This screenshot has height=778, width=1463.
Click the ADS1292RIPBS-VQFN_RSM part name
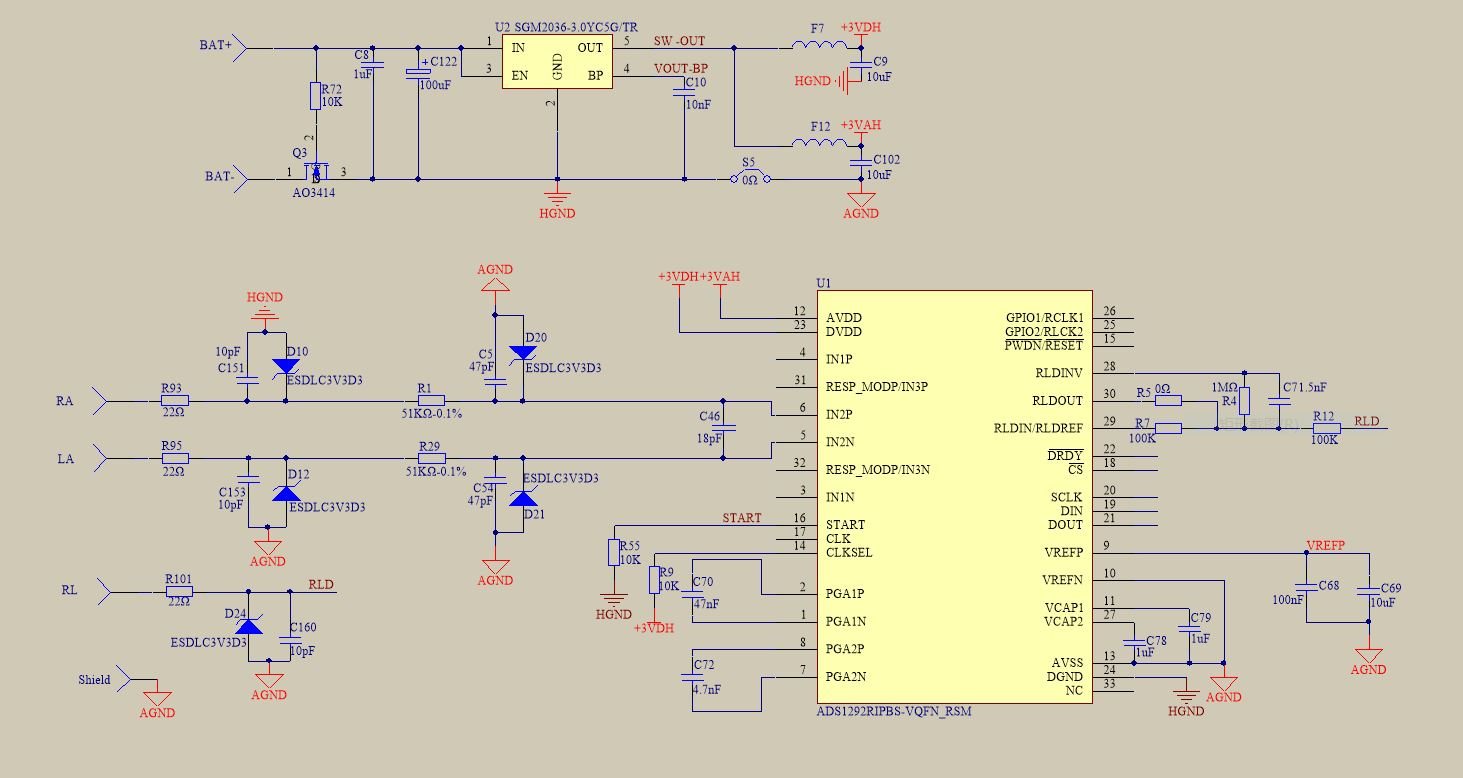click(894, 712)
